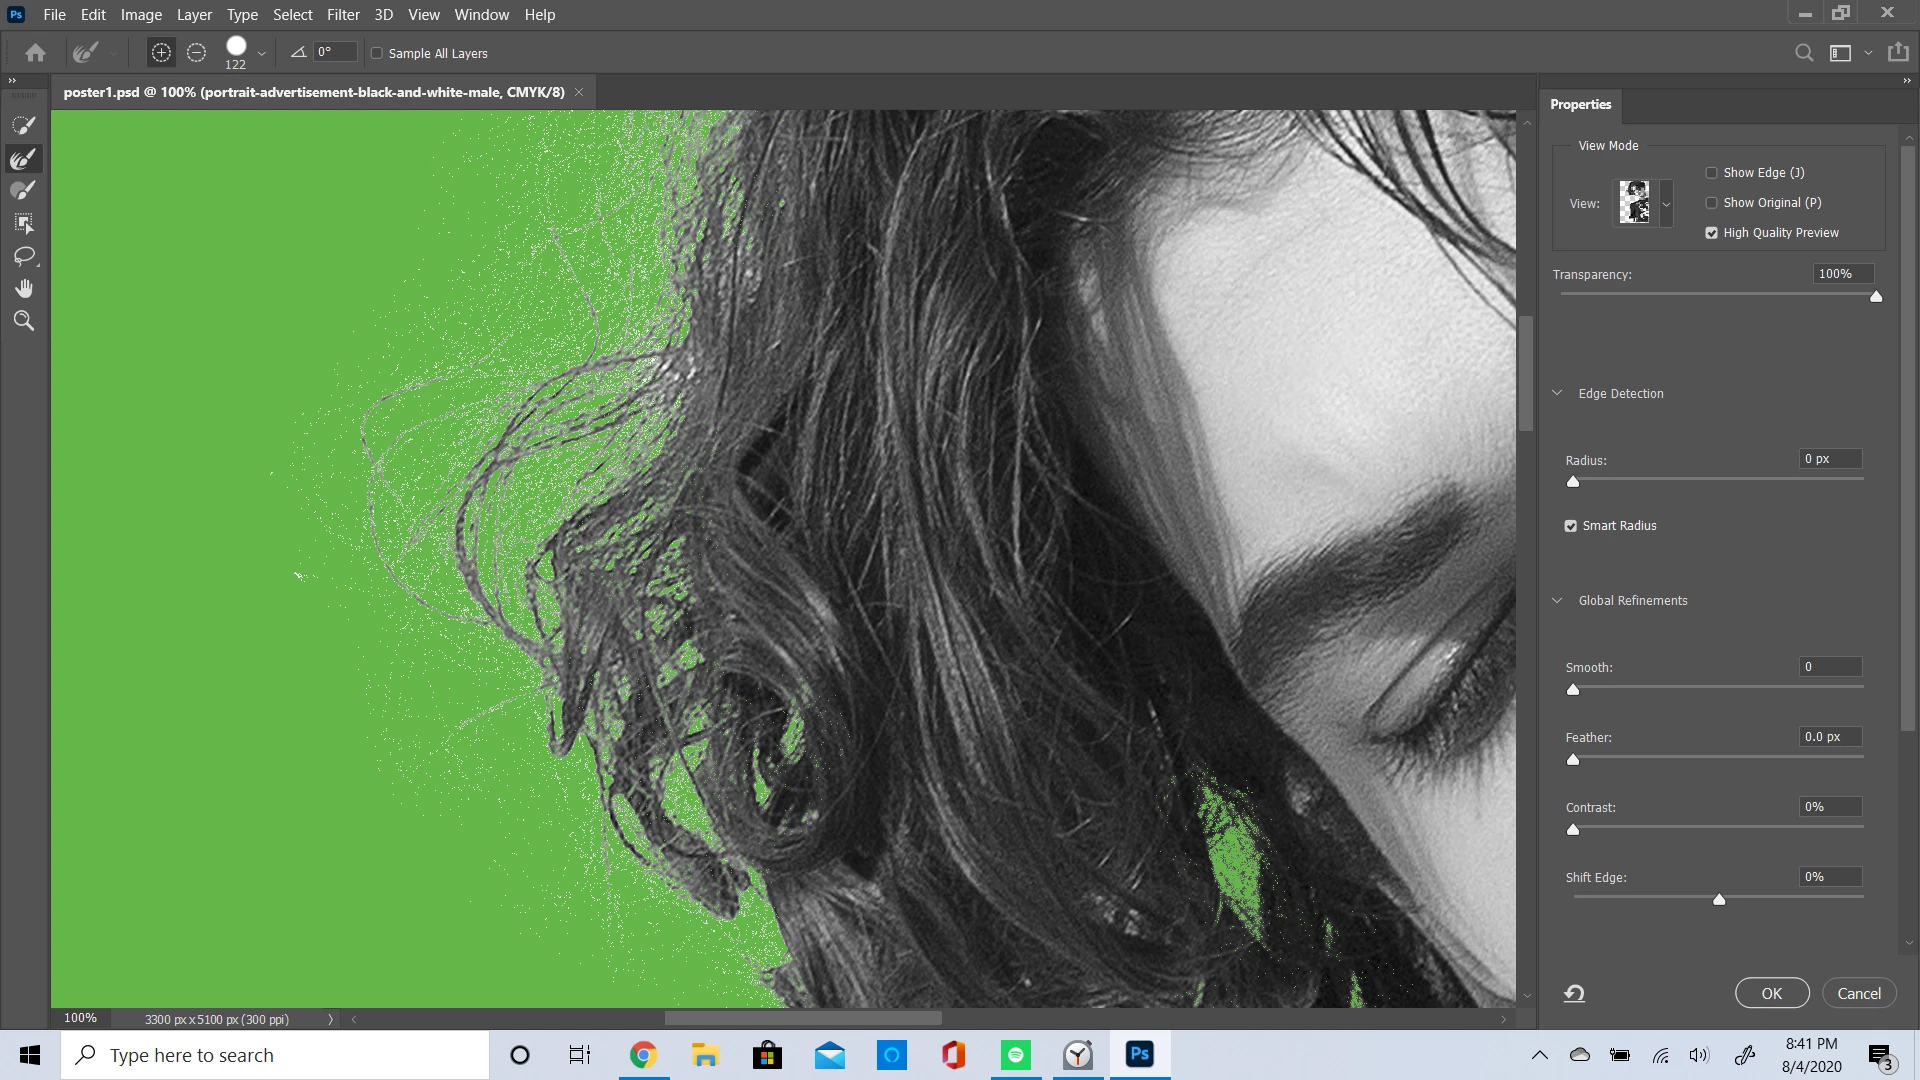
Task: Switch to subtract from selection mode
Action: 197,53
